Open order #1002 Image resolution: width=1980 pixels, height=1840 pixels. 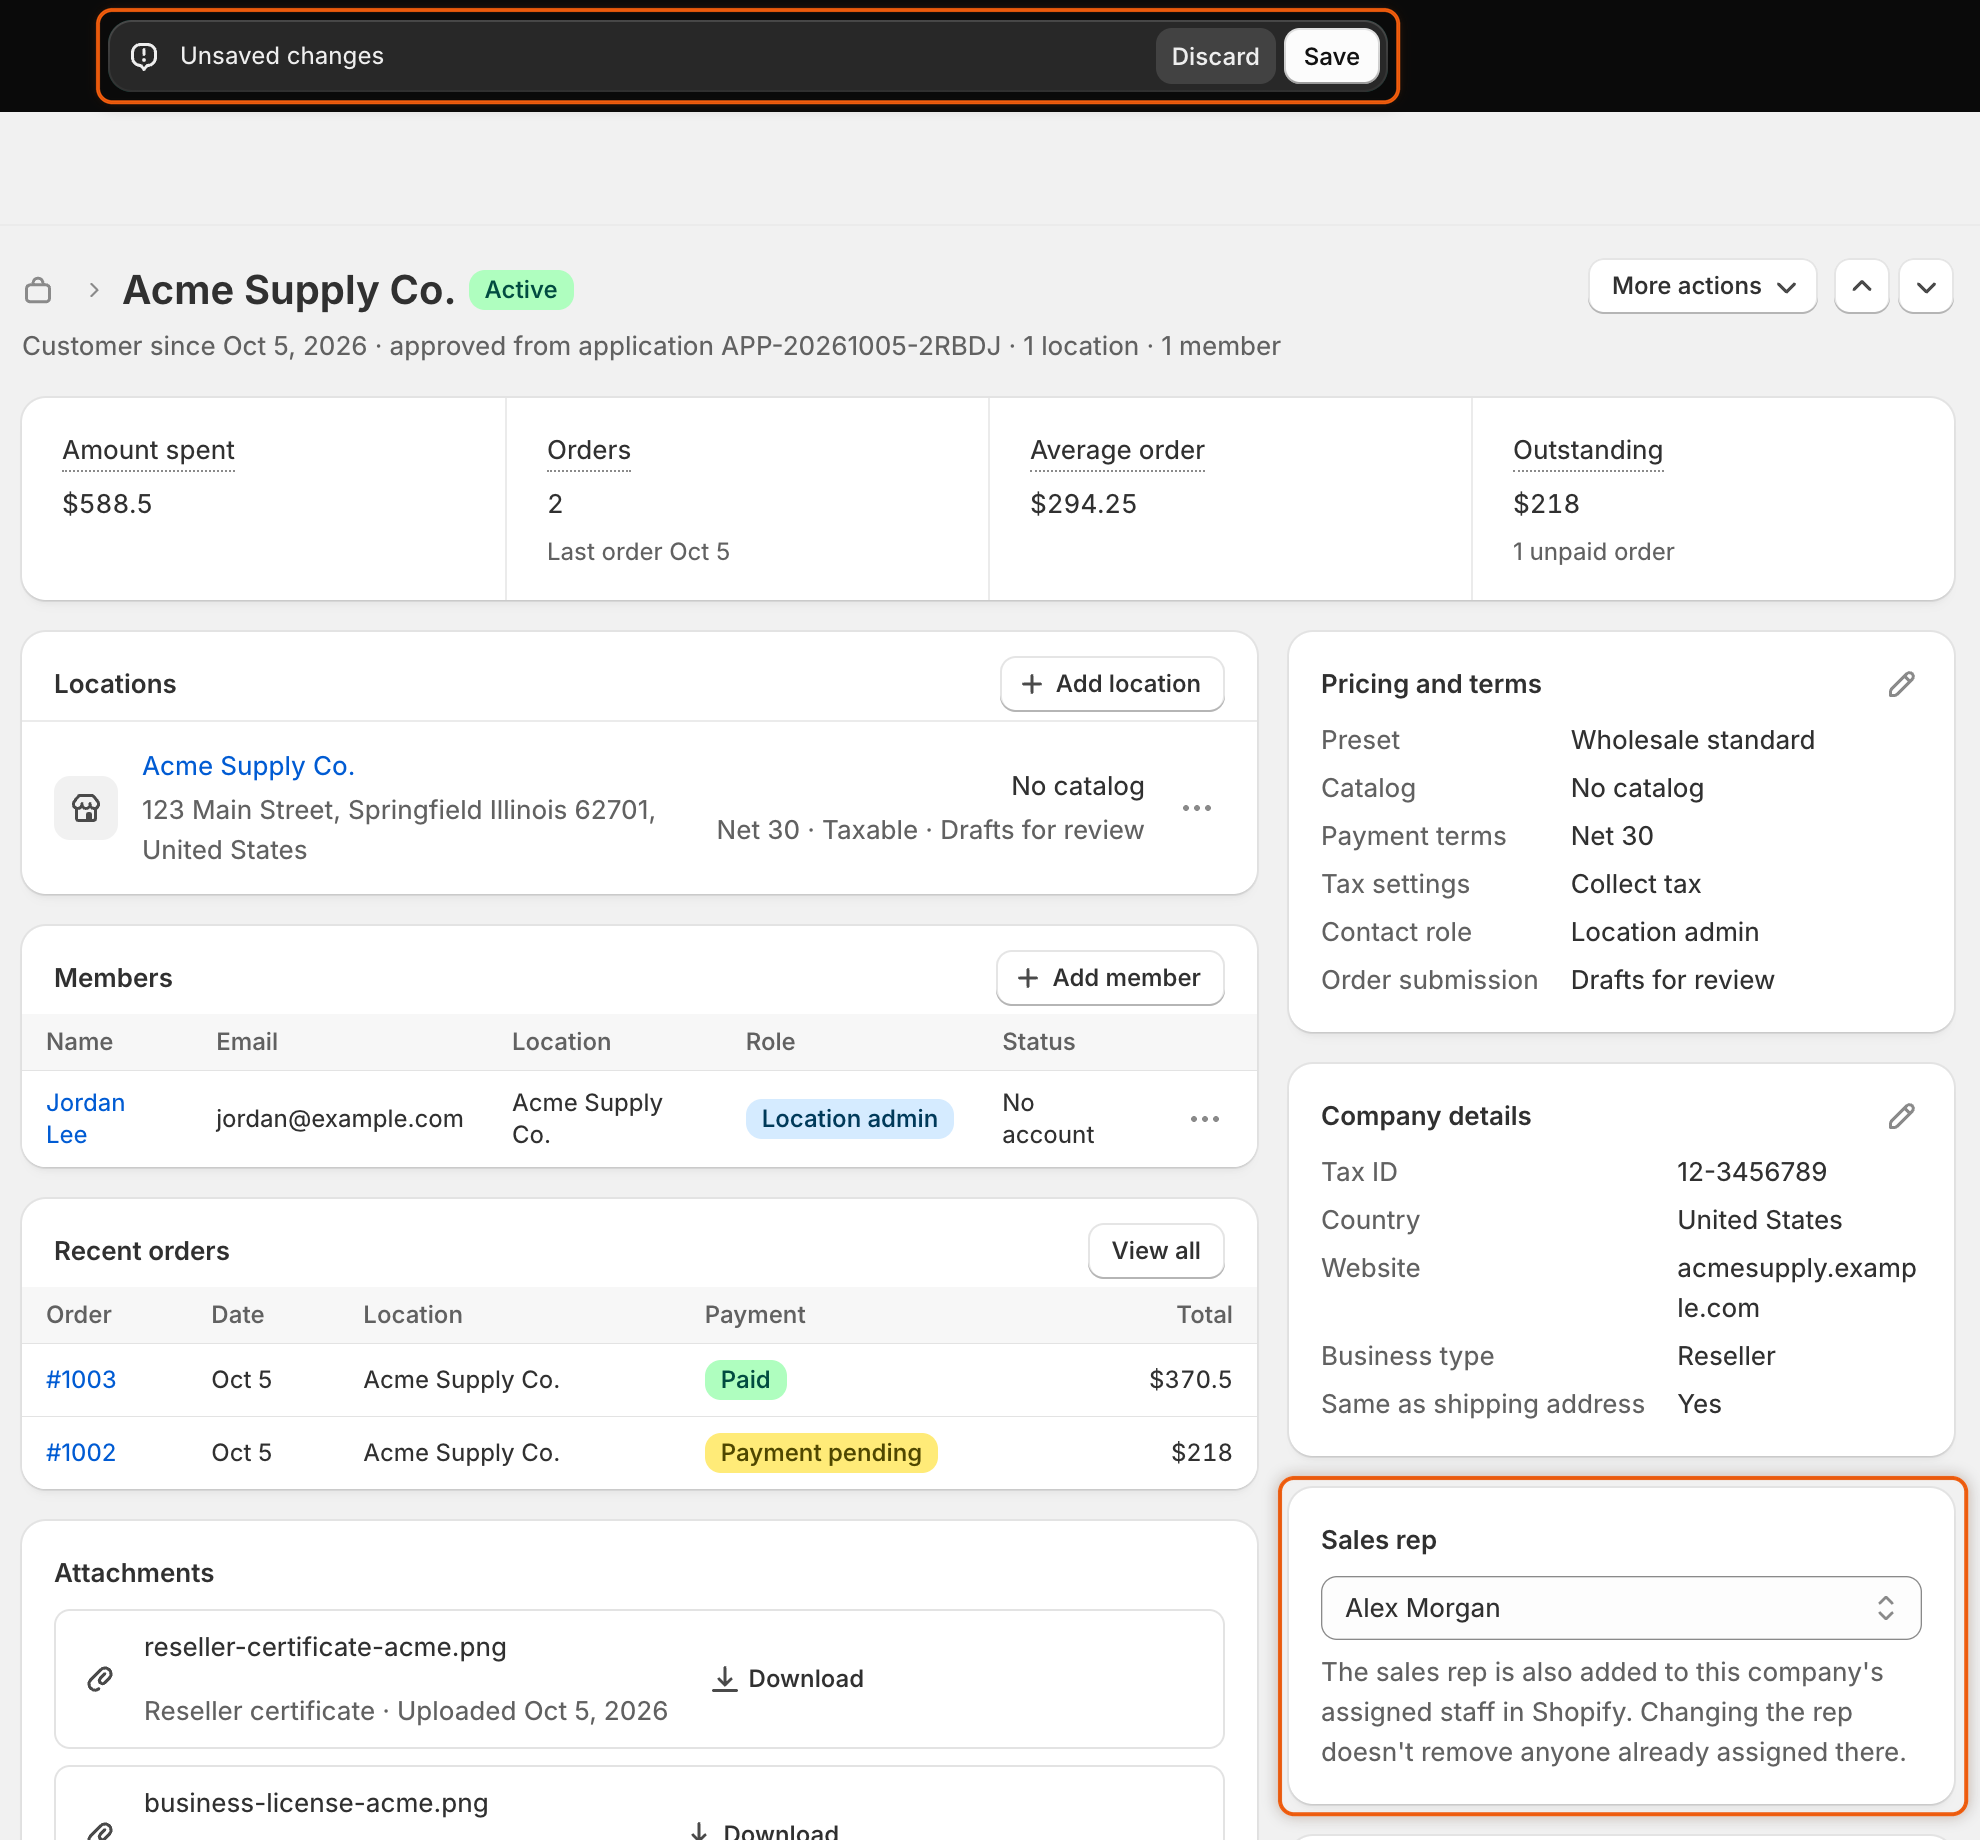pos(81,1453)
